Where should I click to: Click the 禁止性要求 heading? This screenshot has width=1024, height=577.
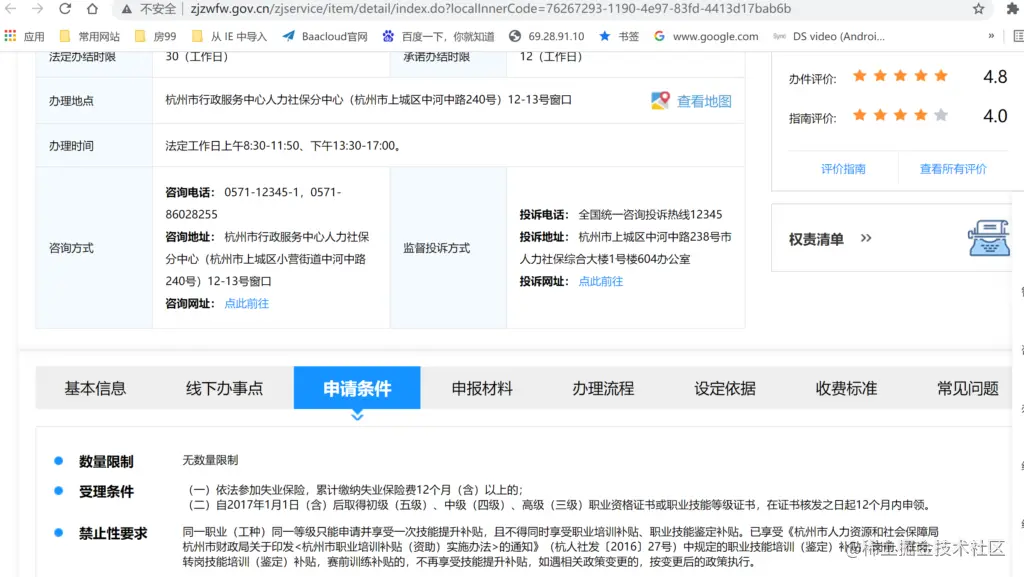pyautogui.click(x=113, y=533)
